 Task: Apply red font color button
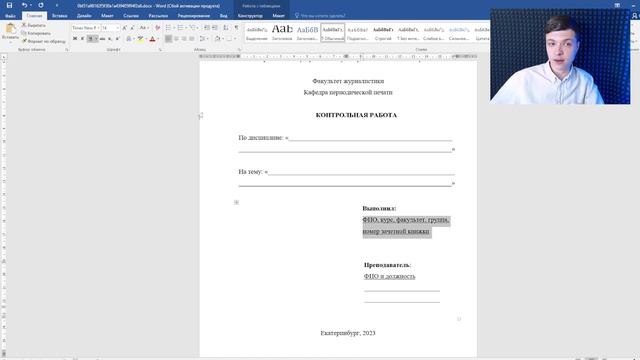coord(152,39)
